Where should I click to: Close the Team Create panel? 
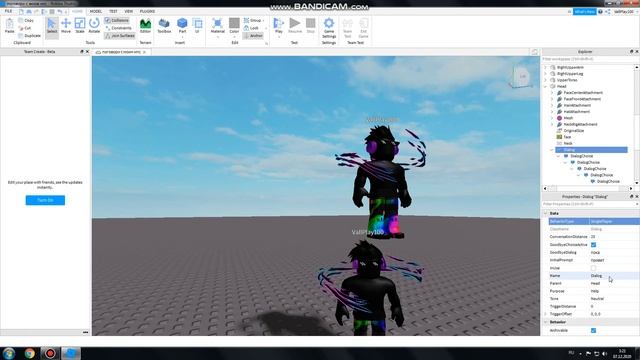pyautogui.click(x=87, y=52)
